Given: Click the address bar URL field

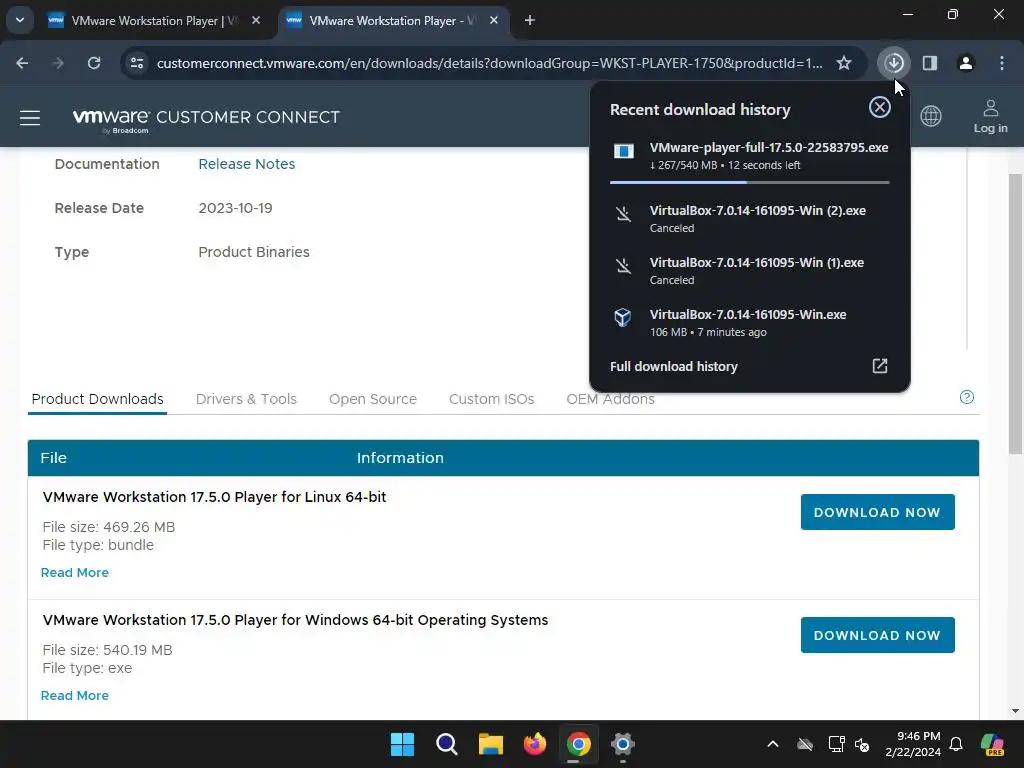Looking at the screenshot, I should coord(489,63).
